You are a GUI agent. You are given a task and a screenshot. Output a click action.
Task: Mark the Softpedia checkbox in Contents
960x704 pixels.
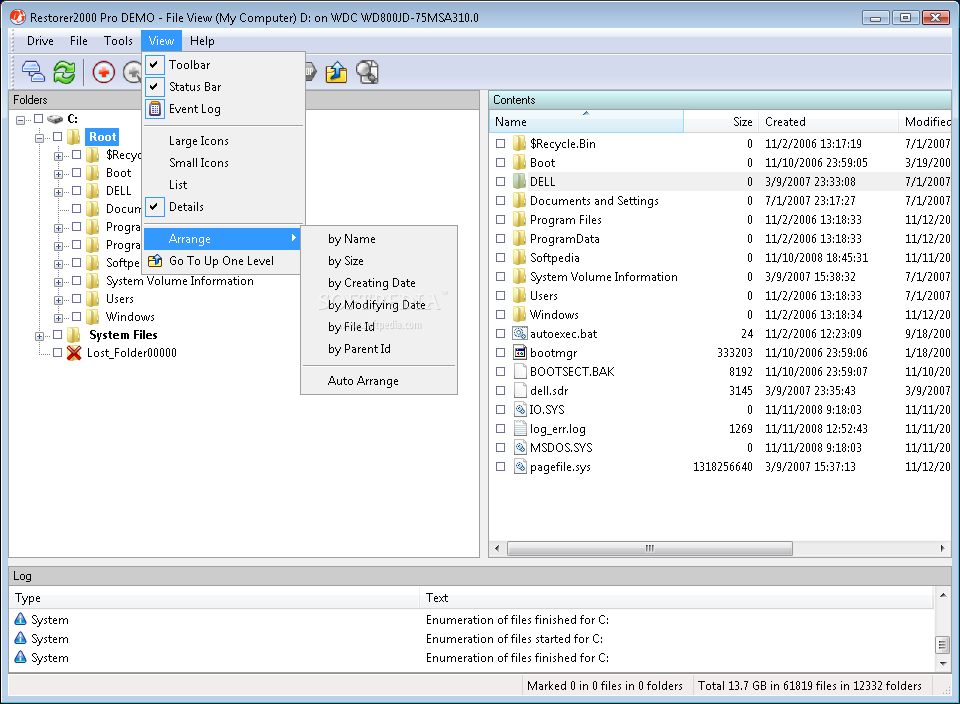[500, 257]
